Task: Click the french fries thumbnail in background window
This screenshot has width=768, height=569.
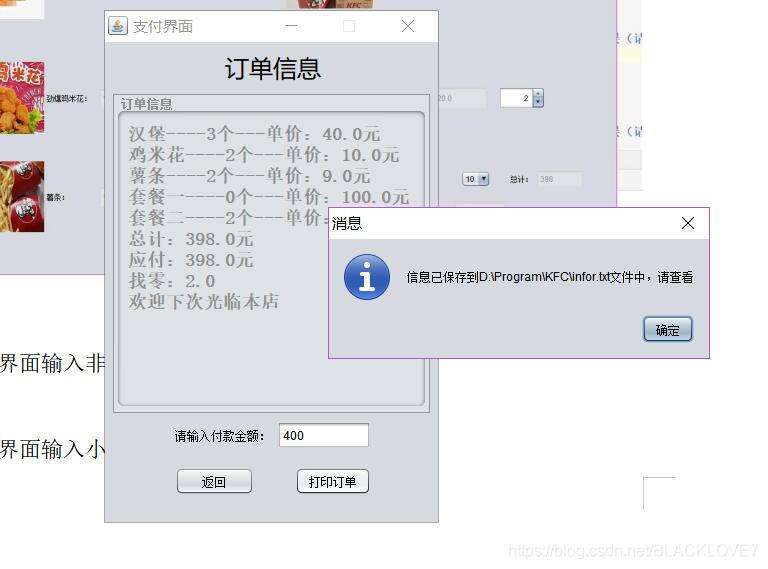Action: click(22, 196)
